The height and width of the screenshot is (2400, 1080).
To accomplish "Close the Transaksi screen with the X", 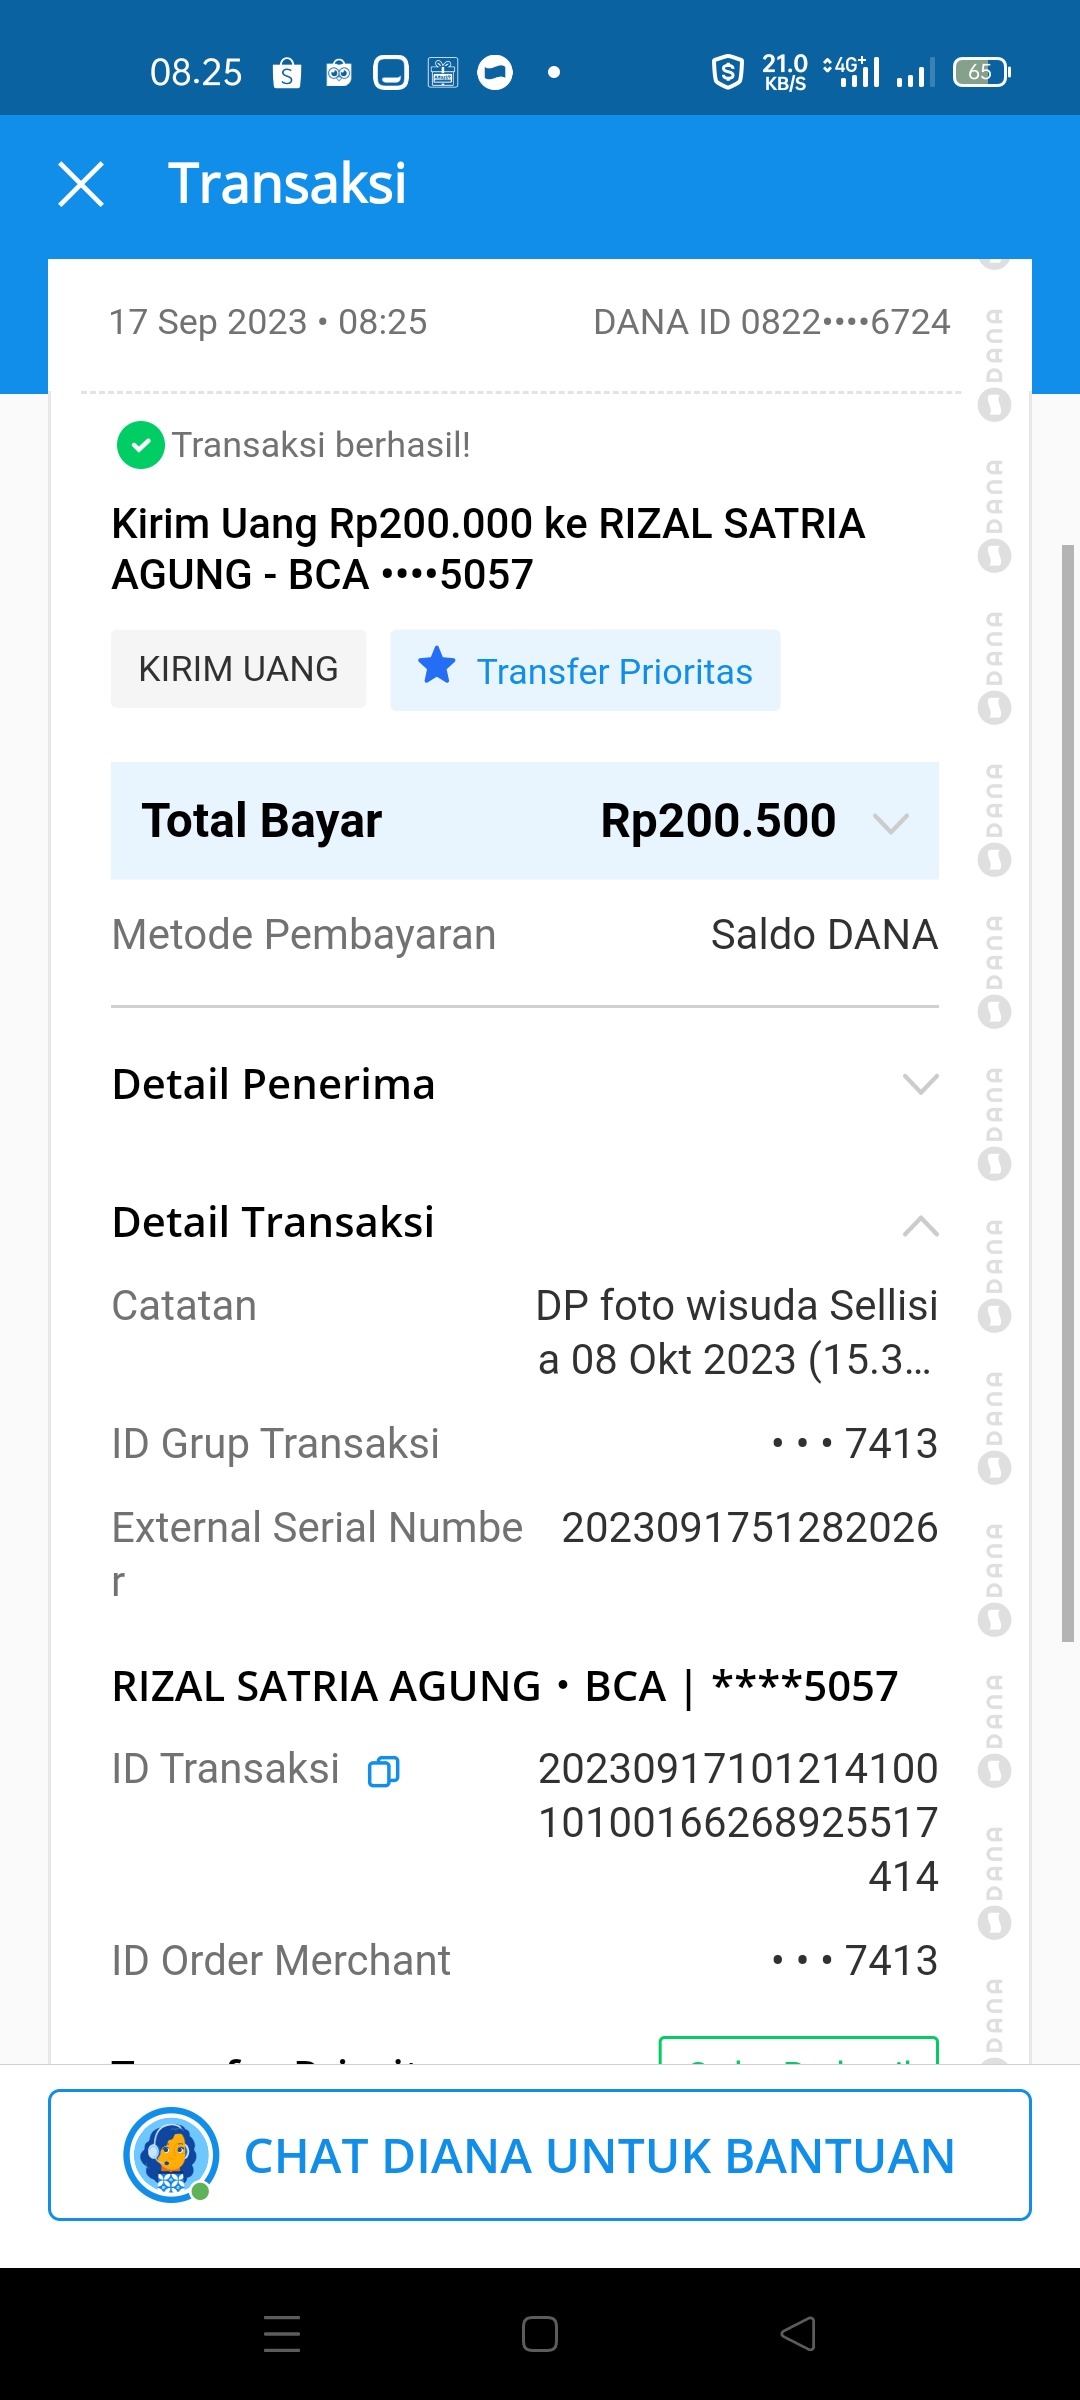I will point(81,184).
